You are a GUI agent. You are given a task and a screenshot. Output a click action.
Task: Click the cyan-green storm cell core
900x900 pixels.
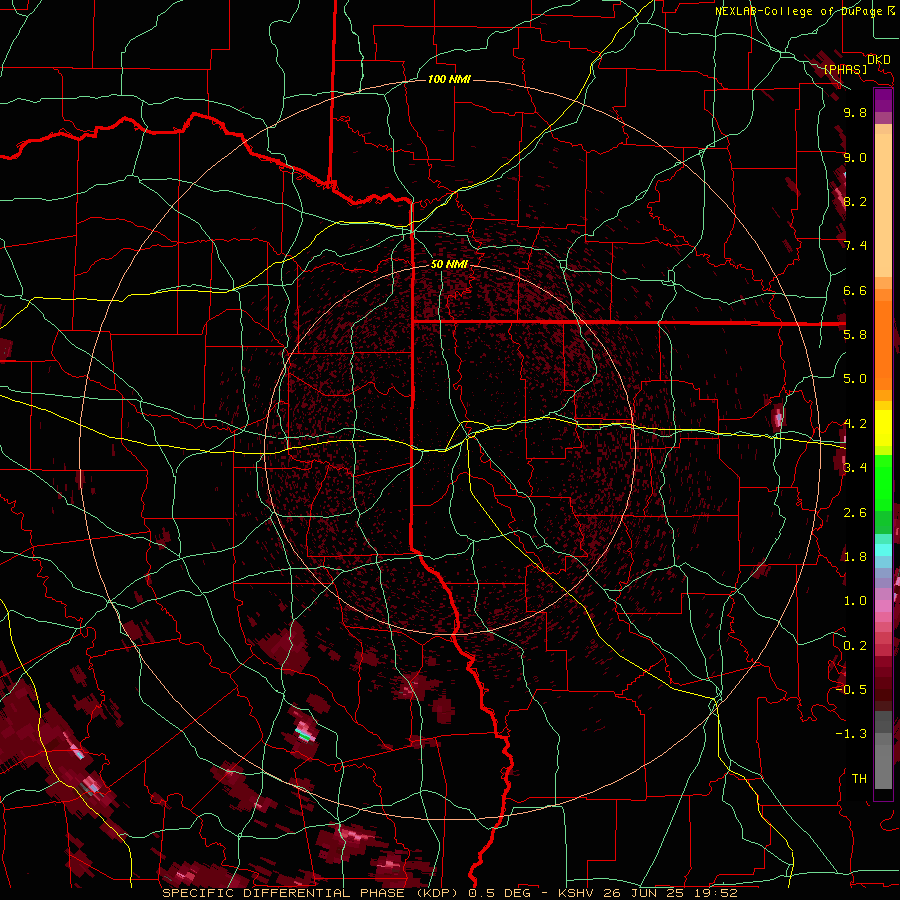(305, 733)
